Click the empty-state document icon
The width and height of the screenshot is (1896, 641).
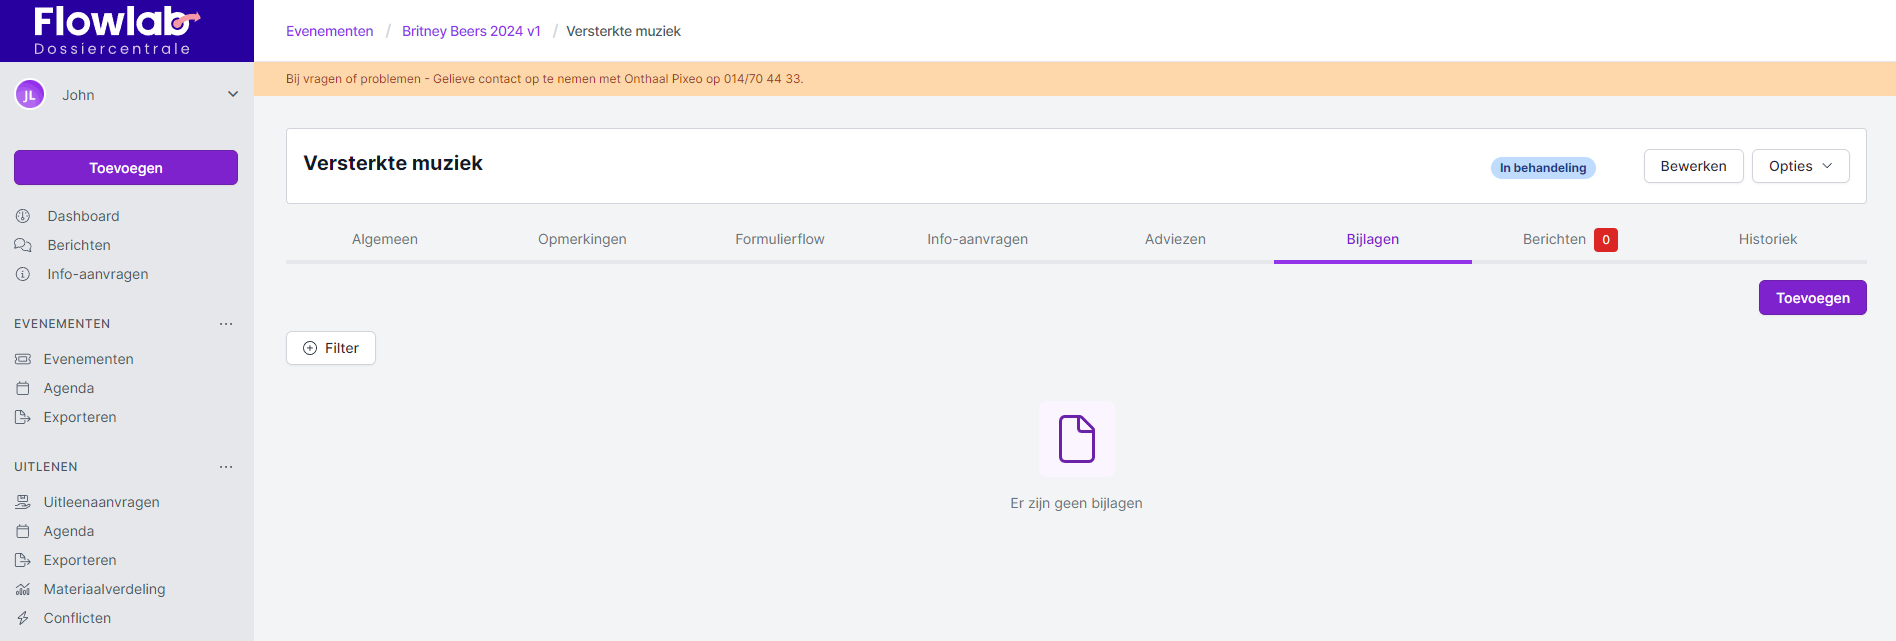(1076, 439)
